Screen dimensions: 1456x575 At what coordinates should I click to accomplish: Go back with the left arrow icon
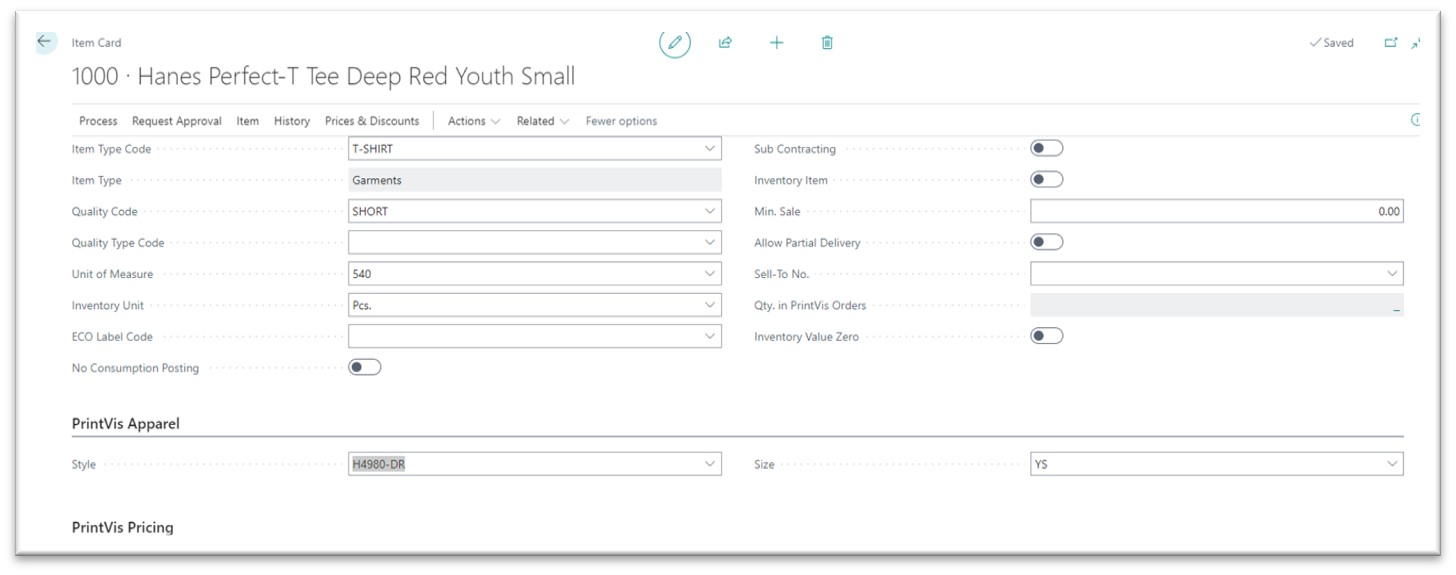click(45, 42)
